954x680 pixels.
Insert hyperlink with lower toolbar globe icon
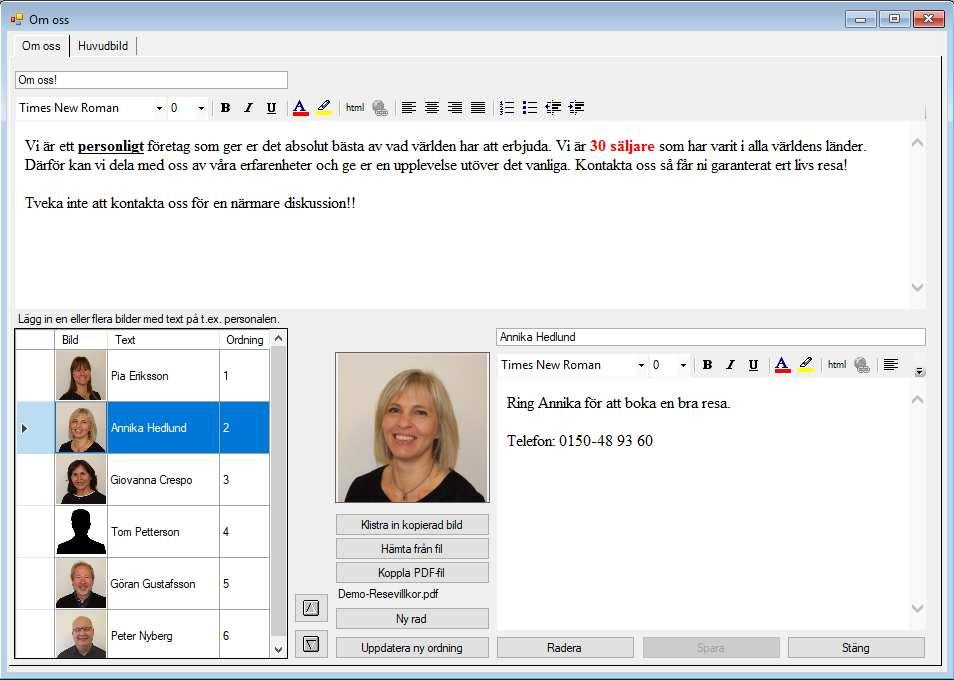(x=862, y=365)
